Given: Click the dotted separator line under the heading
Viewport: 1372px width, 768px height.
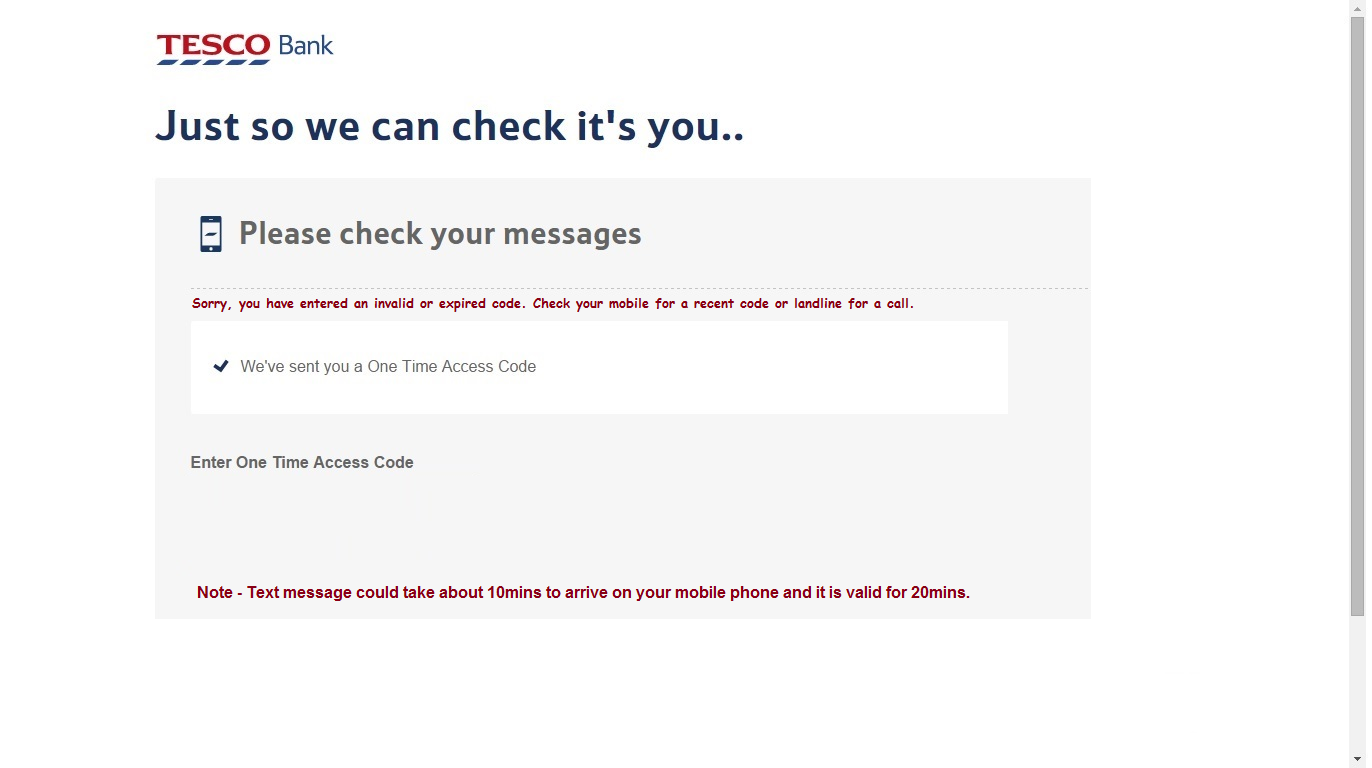Looking at the screenshot, I should click(640, 288).
